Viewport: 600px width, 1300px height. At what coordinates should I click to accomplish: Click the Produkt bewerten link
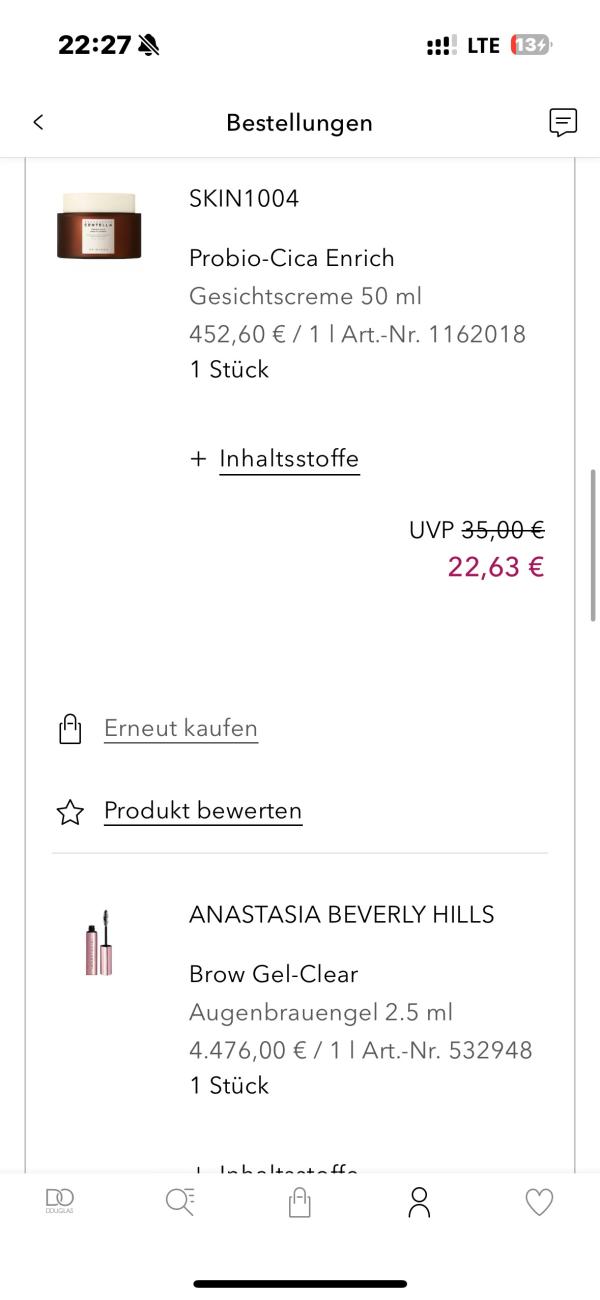click(x=203, y=810)
